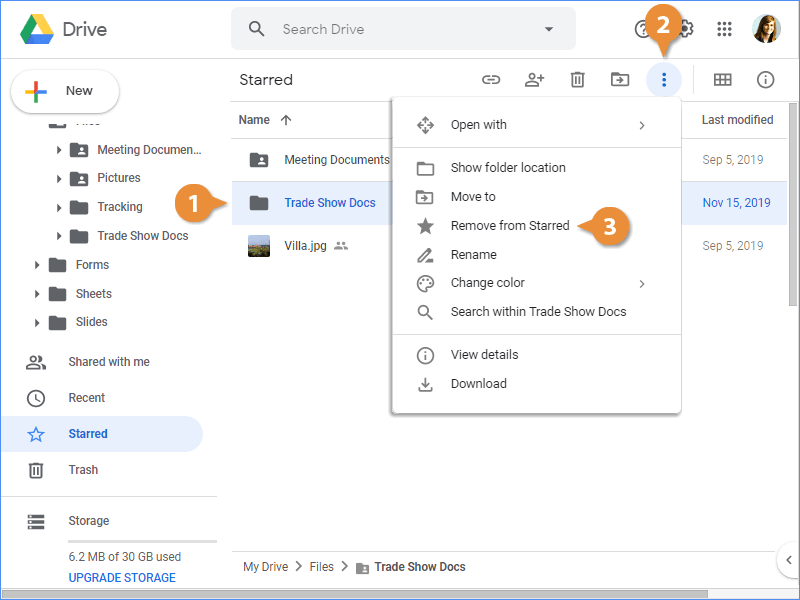Toggle the View details info panel
This screenshot has height=600, width=800.
point(766,80)
